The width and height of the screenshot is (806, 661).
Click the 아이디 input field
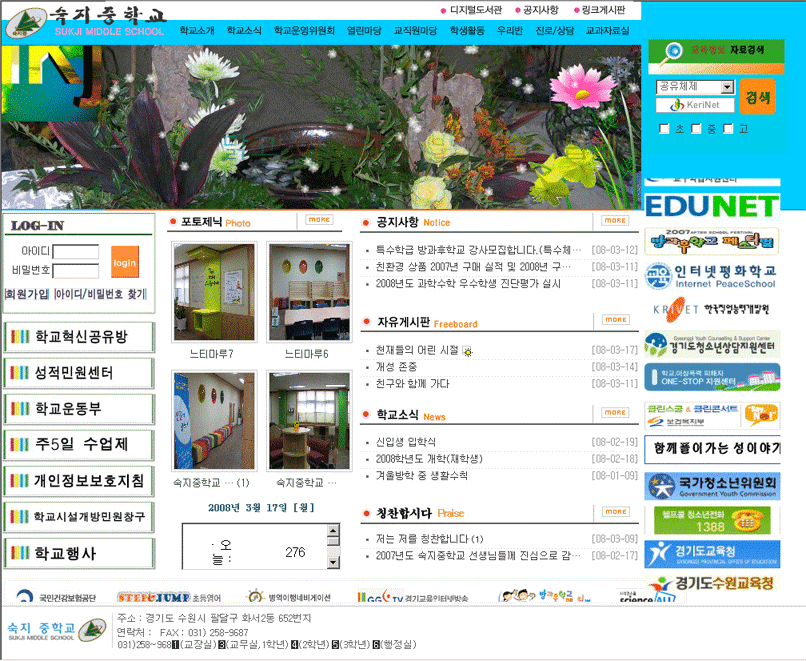[76, 252]
